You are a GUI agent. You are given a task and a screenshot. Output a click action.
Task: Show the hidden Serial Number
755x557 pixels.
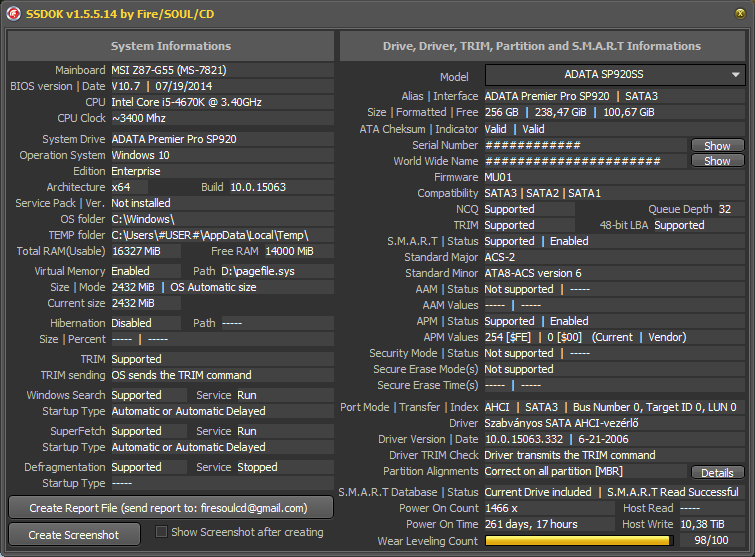(x=717, y=145)
